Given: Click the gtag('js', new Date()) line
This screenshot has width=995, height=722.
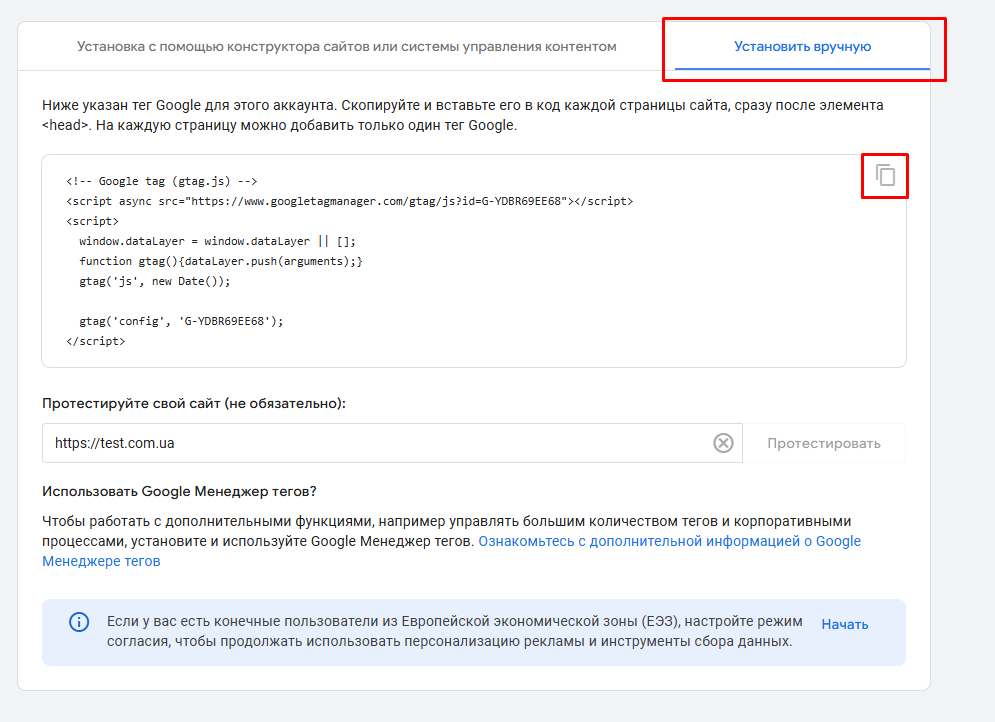Looking at the screenshot, I should point(155,281).
